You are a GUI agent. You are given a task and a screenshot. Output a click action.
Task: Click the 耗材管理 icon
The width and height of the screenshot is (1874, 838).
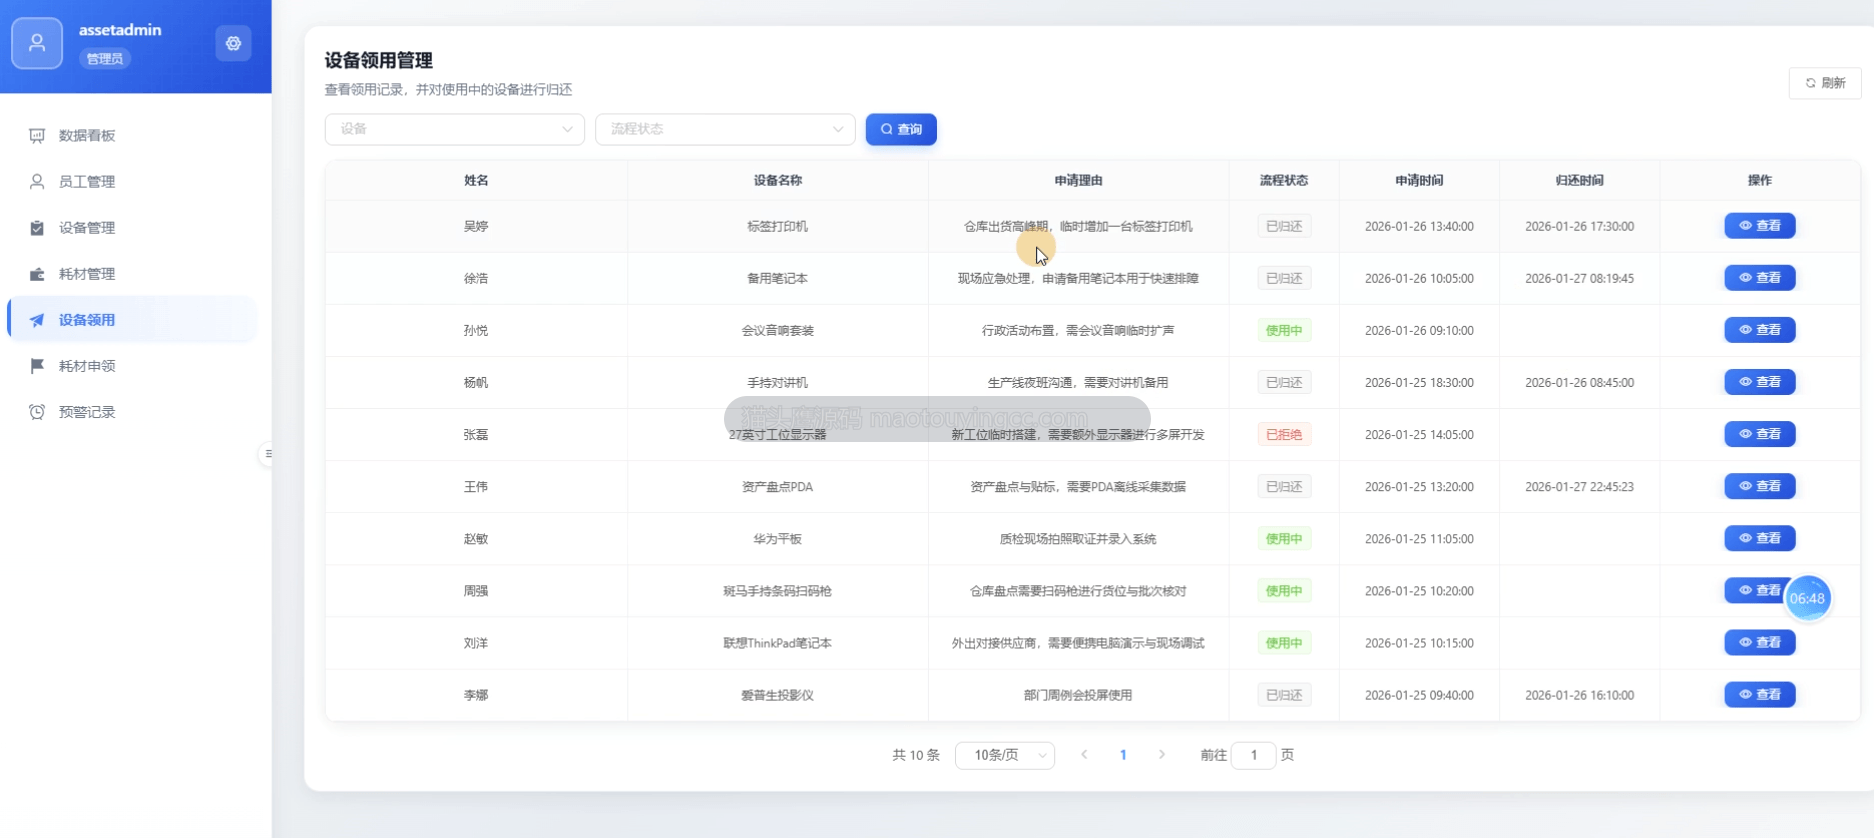37,273
